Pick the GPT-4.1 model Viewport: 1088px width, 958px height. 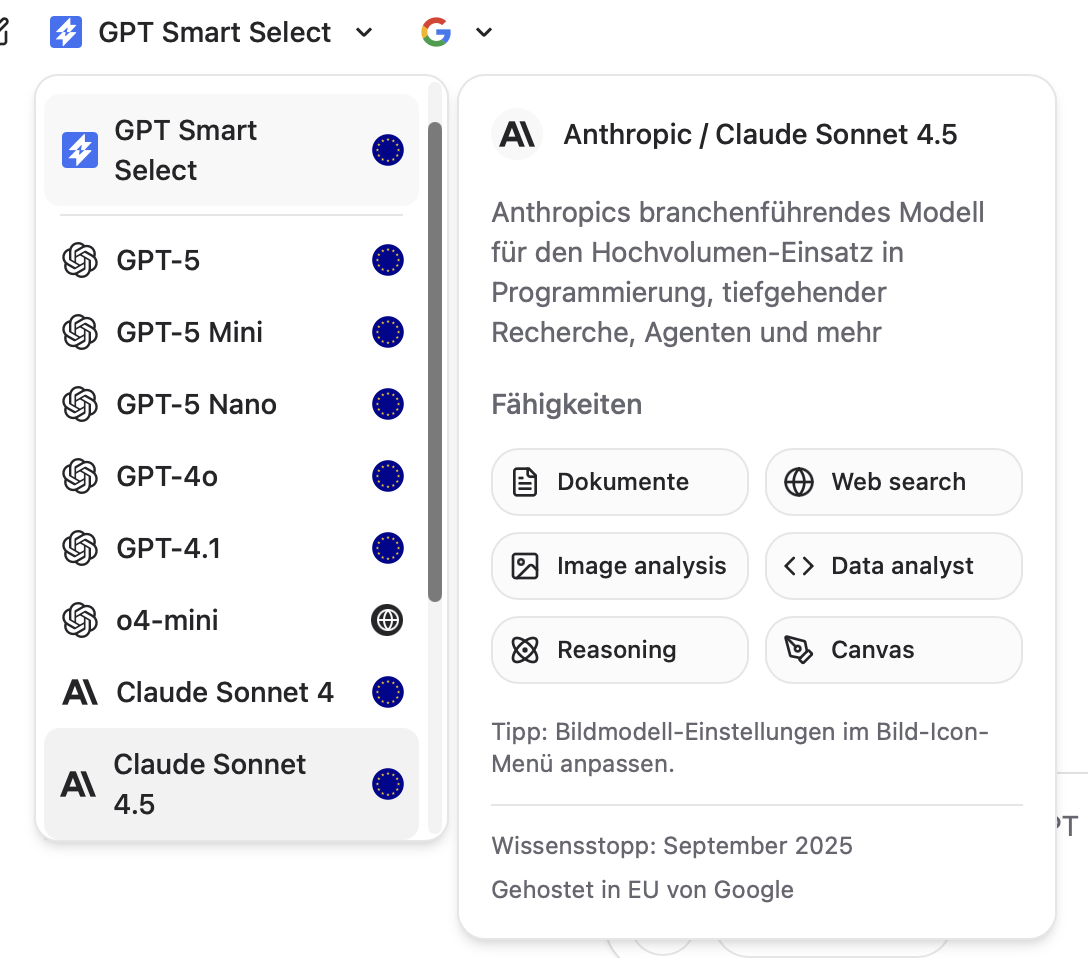(x=231, y=548)
